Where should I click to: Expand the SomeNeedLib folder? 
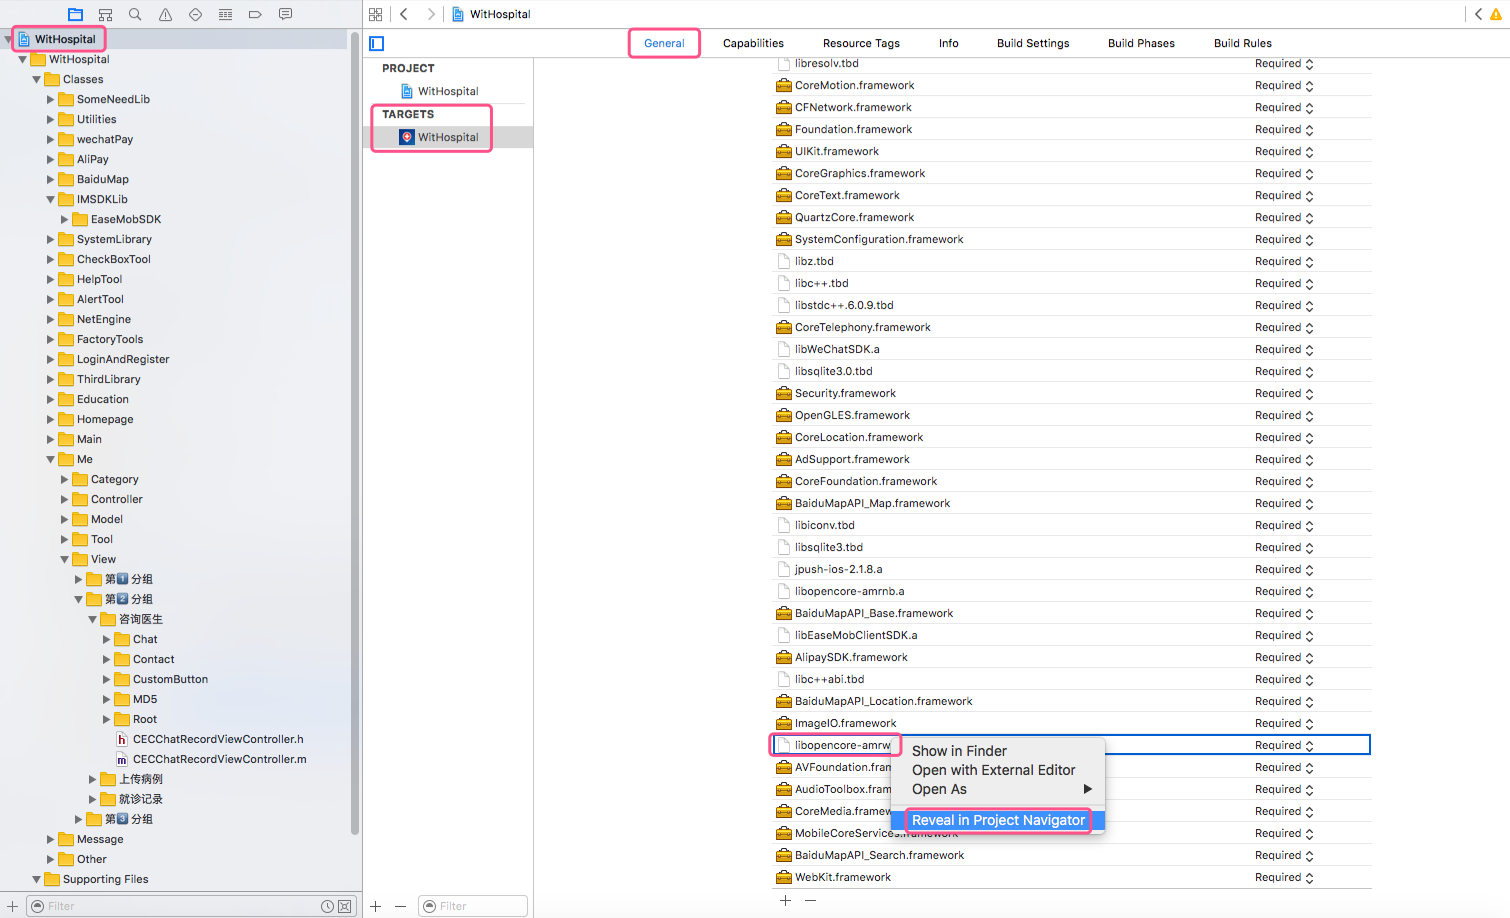[51, 99]
